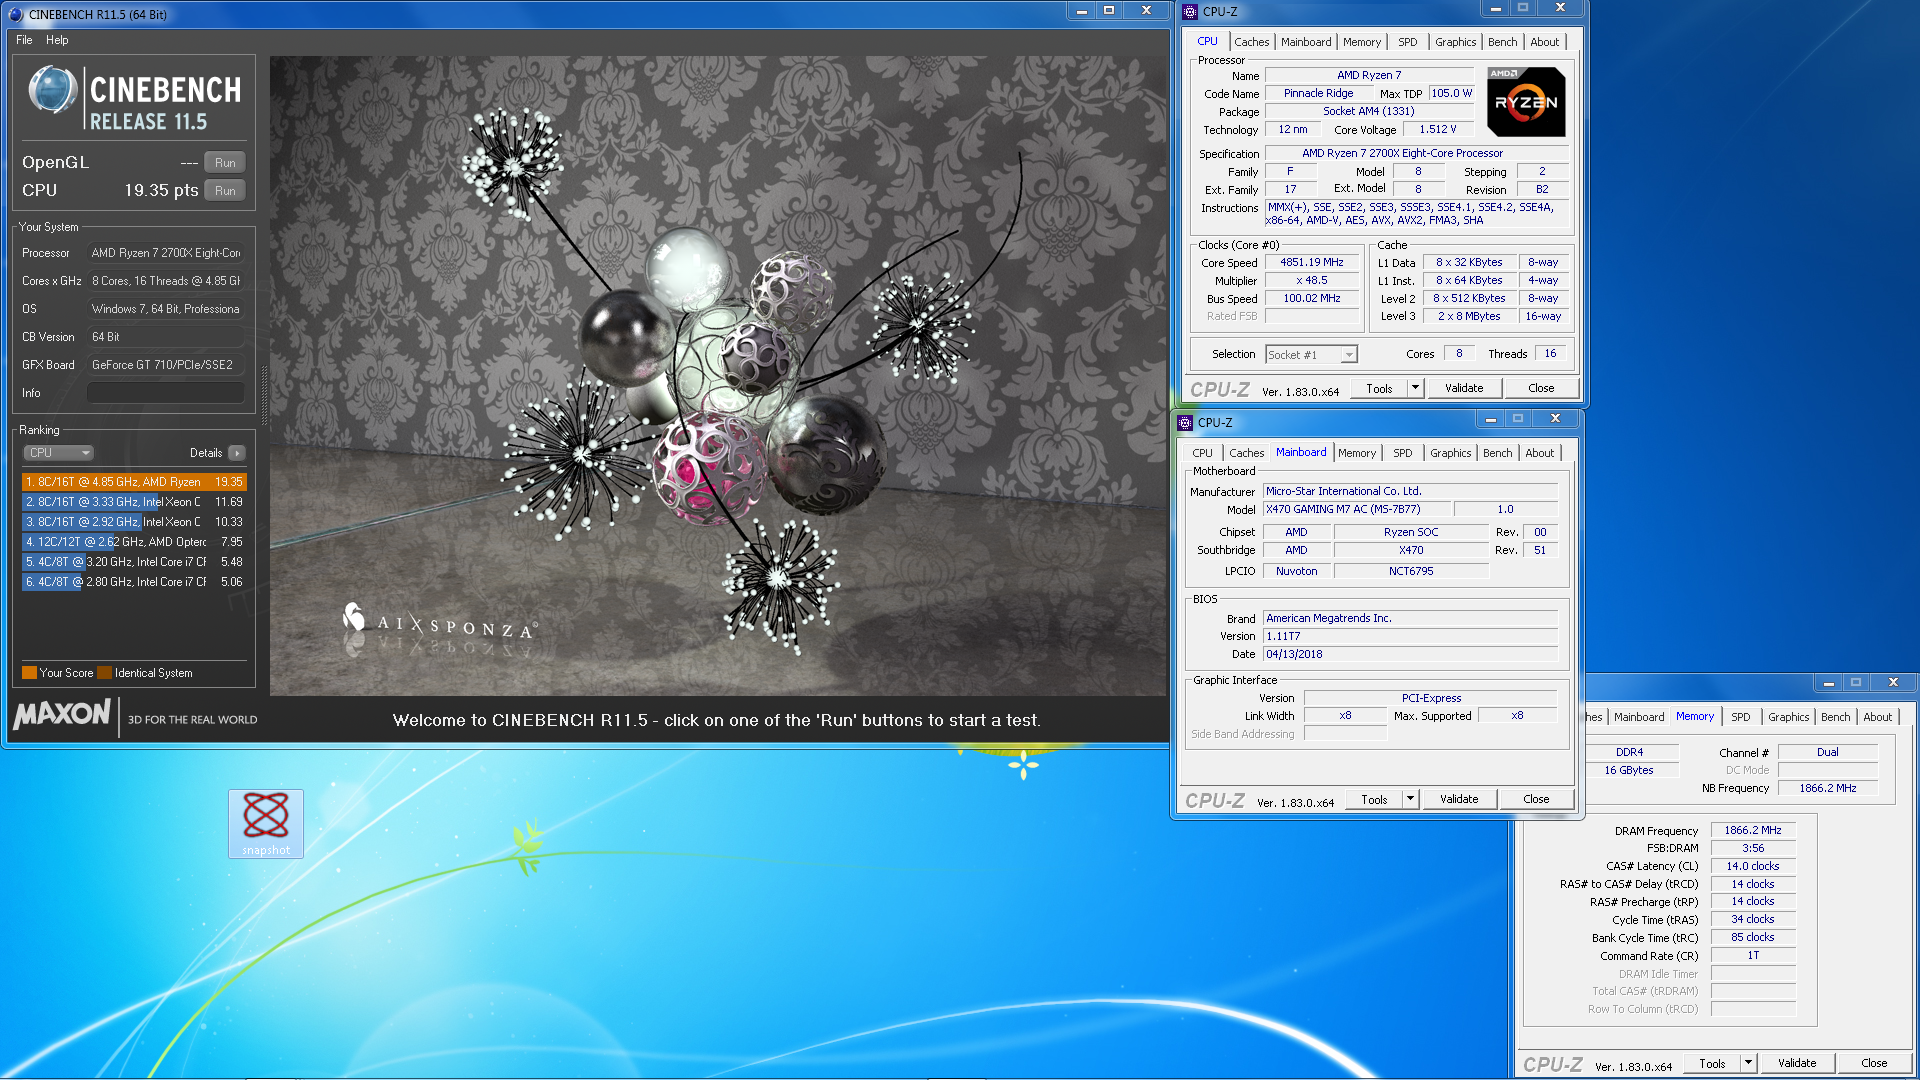The width and height of the screenshot is (1920, 1080).
Task: Click Validate in Mainboard CPU-Z window
Action: pyautogui.click(x=1458, y=799)
